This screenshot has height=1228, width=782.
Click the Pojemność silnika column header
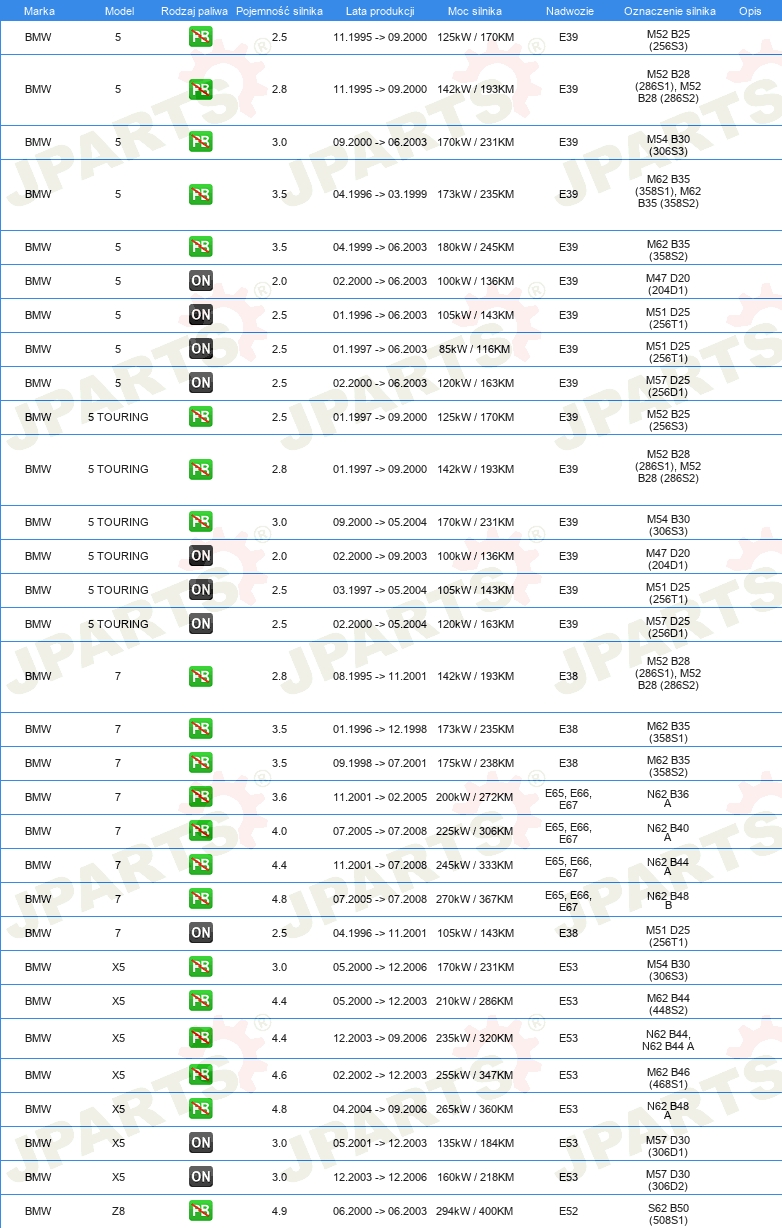click(279, 10)
